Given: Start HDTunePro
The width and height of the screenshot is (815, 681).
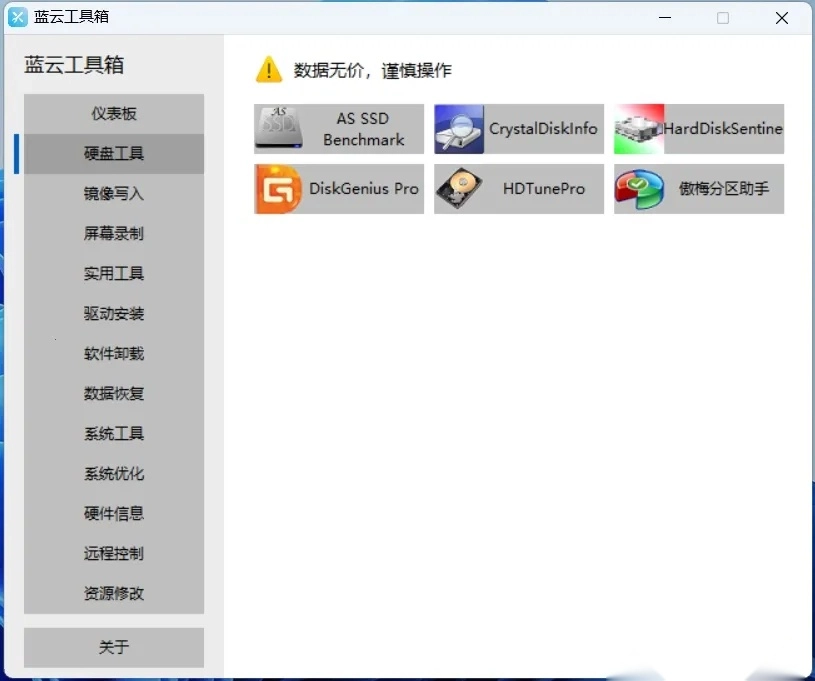Looking at the screenshot, I should coord(518,189).
